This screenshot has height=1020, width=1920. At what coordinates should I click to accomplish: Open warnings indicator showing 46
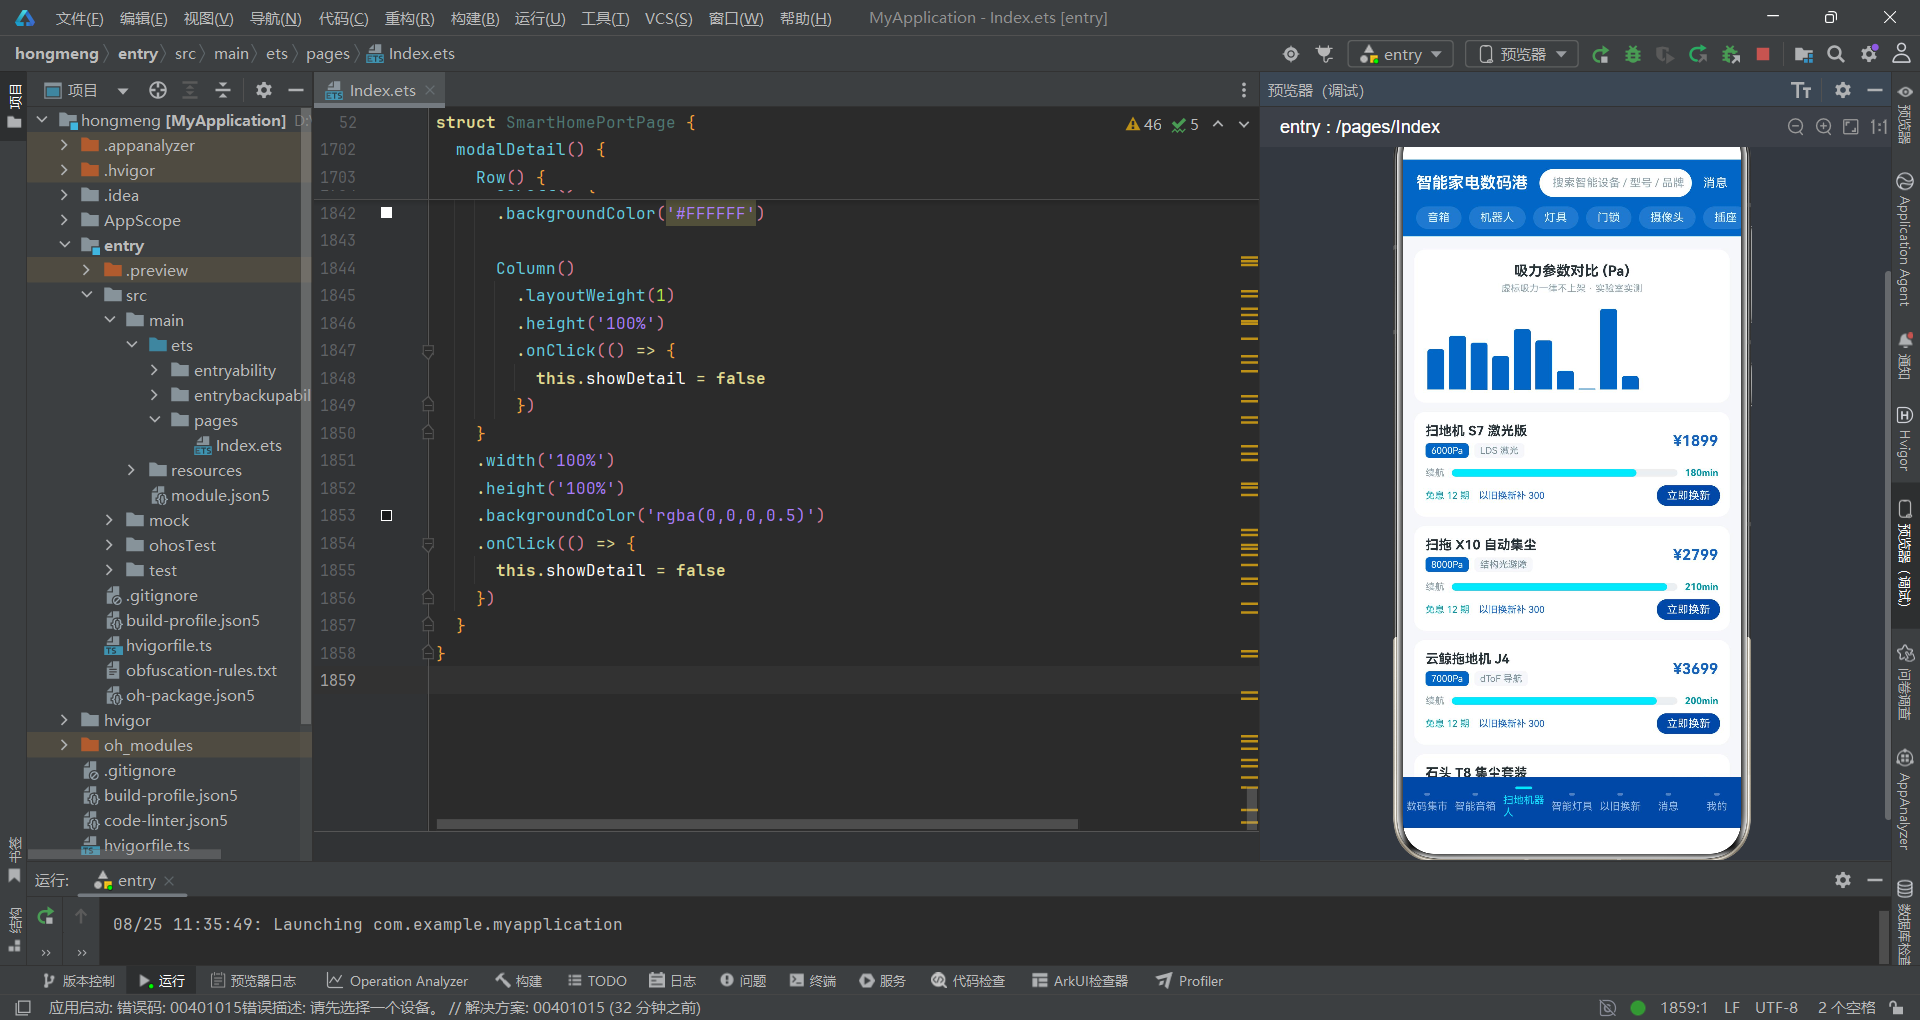click(x=1143, y=125)
